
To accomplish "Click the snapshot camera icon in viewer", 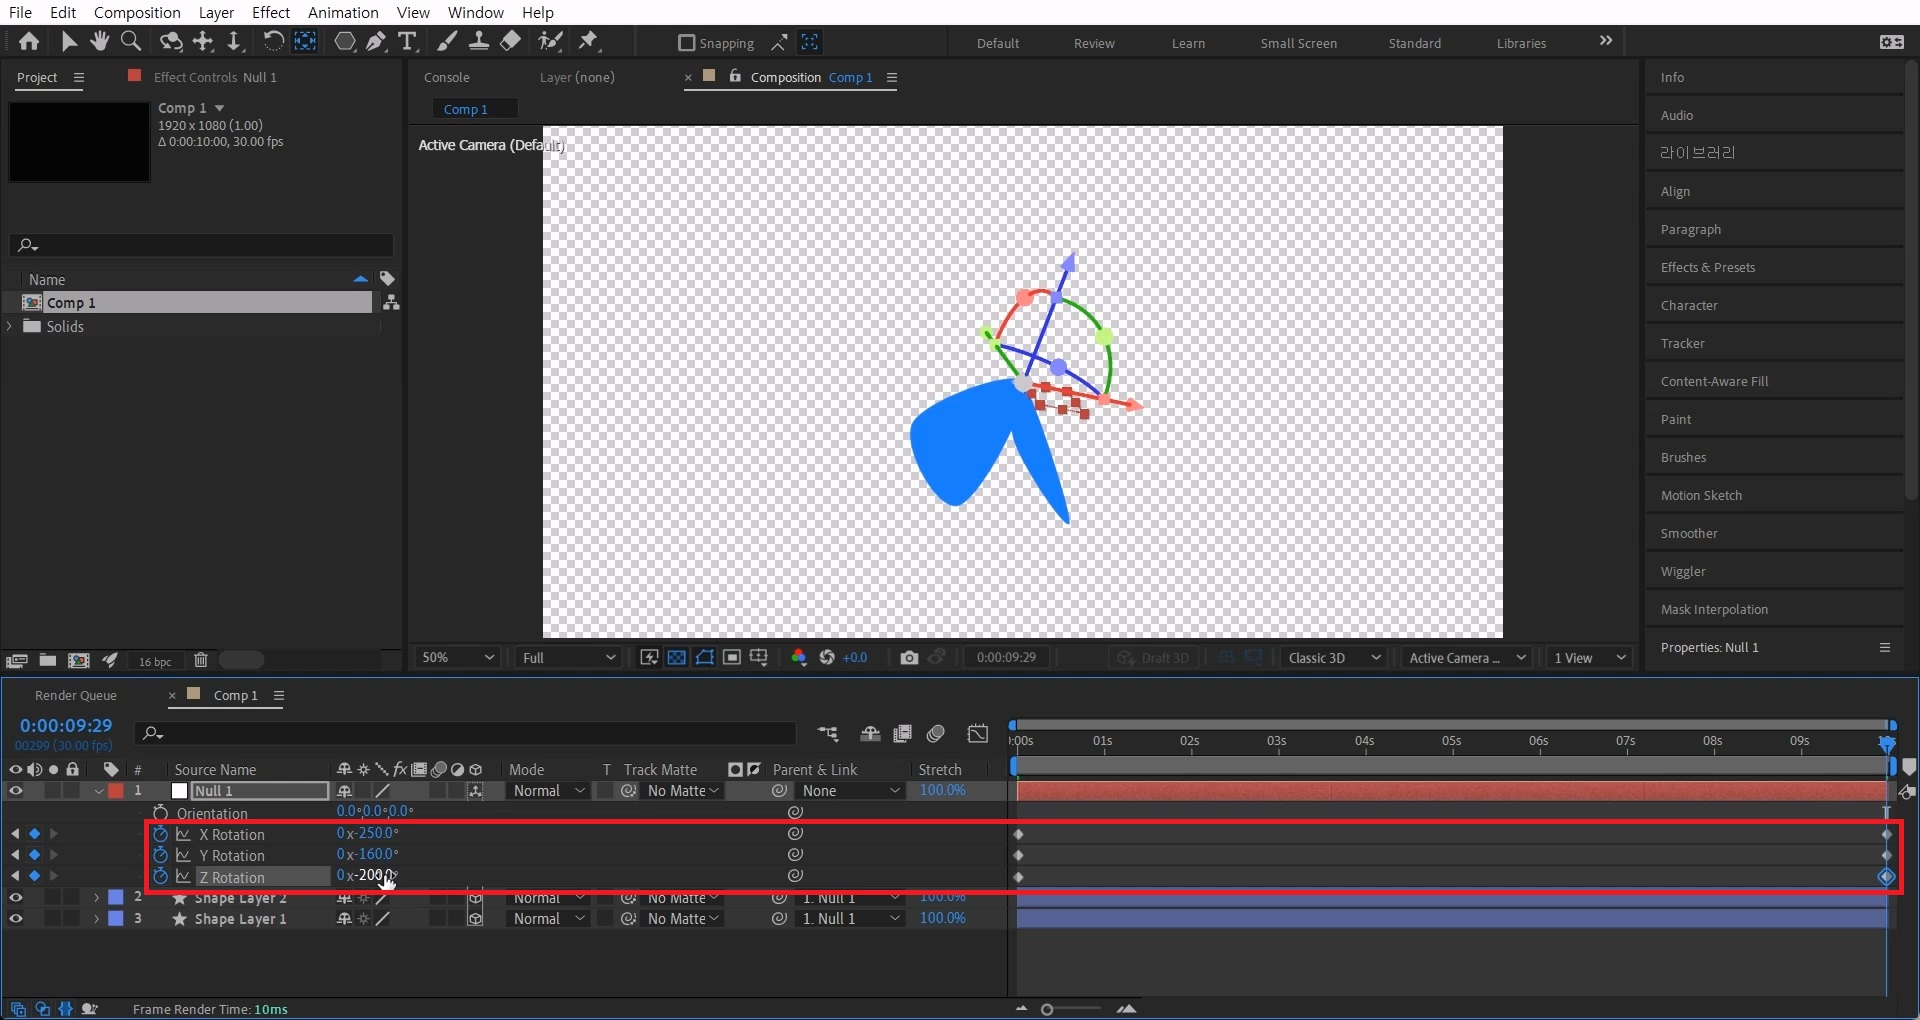I will pos(909,657).
